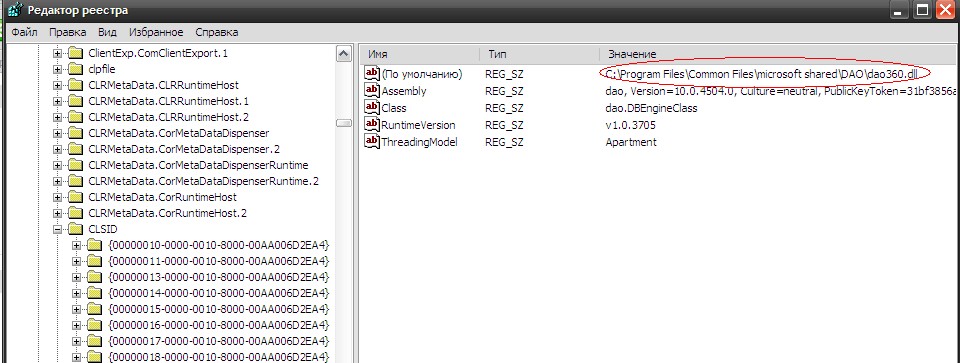Sort values by the Имя column header

point(419,54)
